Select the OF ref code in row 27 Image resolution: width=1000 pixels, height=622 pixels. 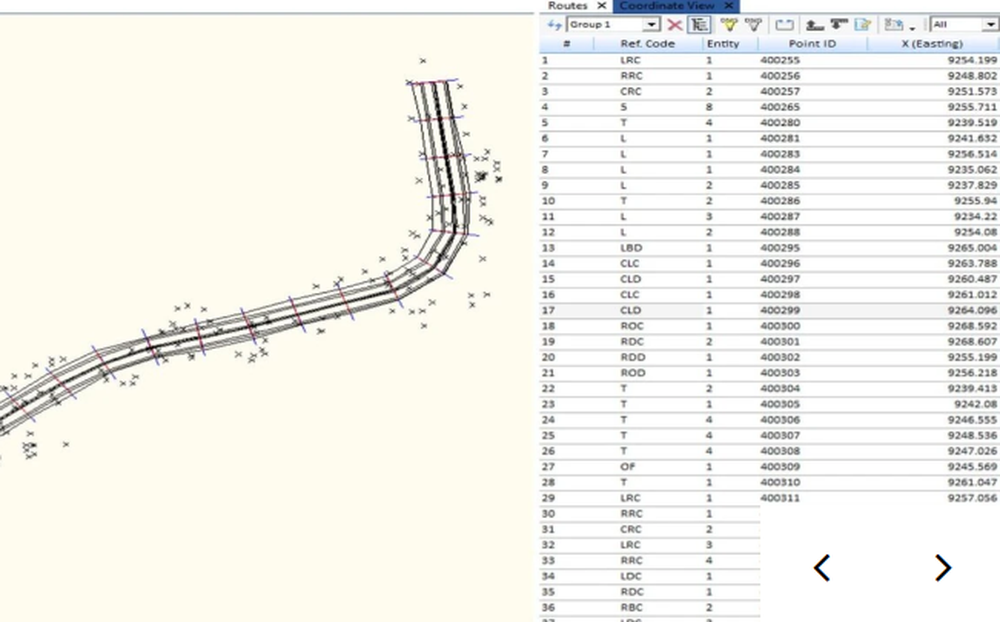click(628, 466)
